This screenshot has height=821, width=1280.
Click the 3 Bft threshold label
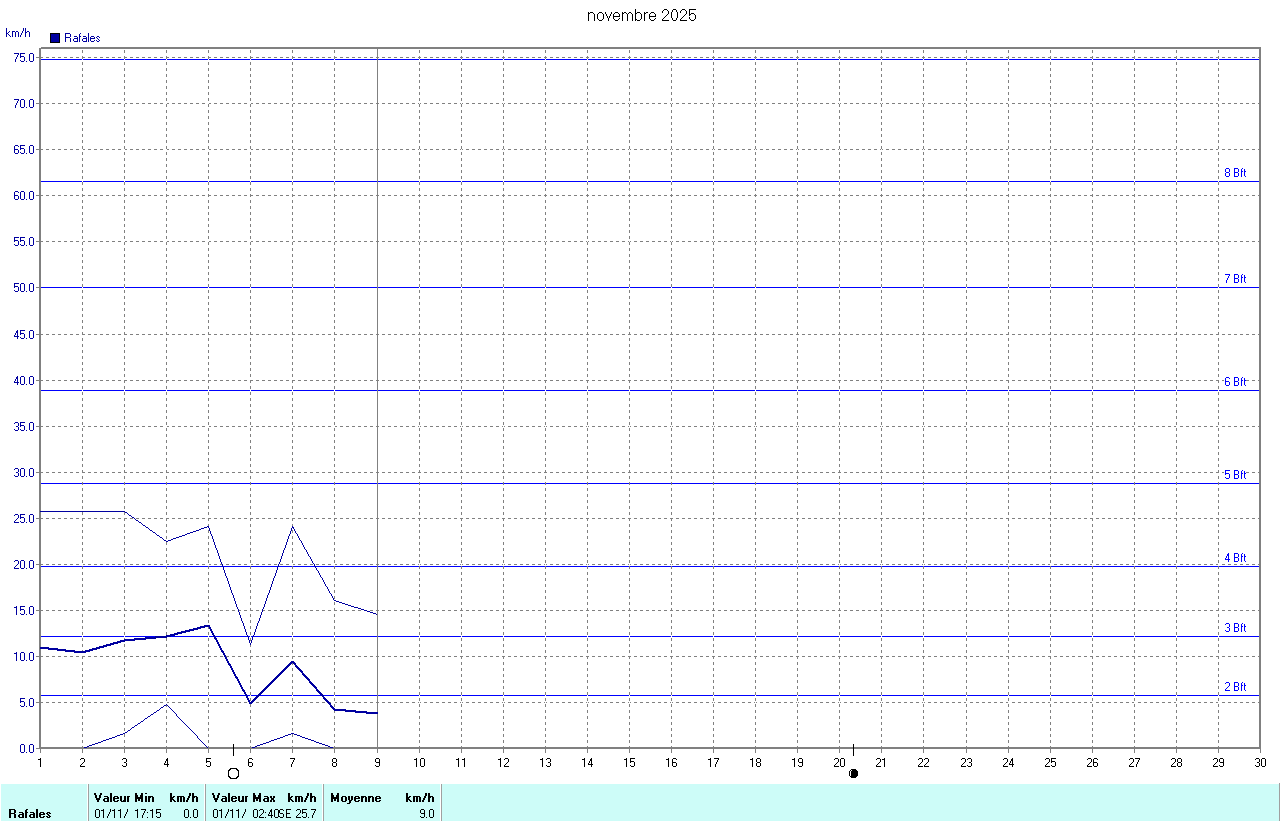[x=1235, y=628]
